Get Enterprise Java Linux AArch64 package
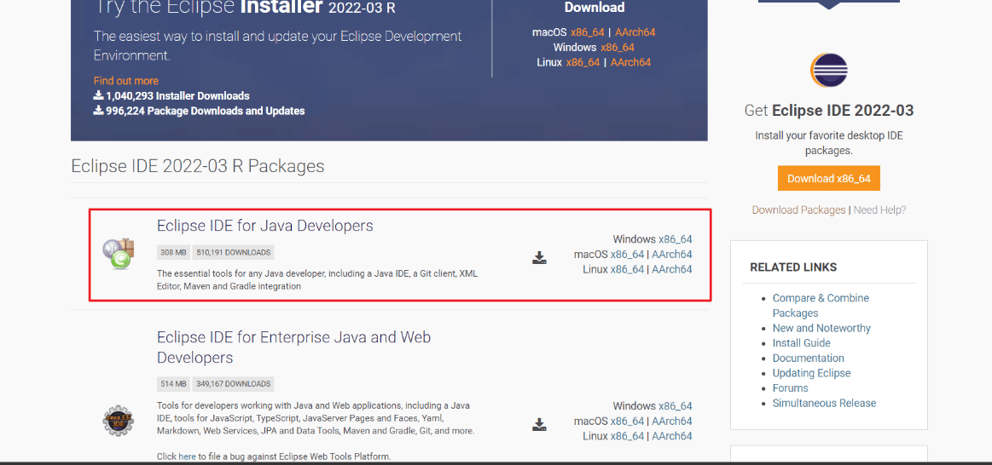This screenshot has width=992, height=465. [672, 436]
